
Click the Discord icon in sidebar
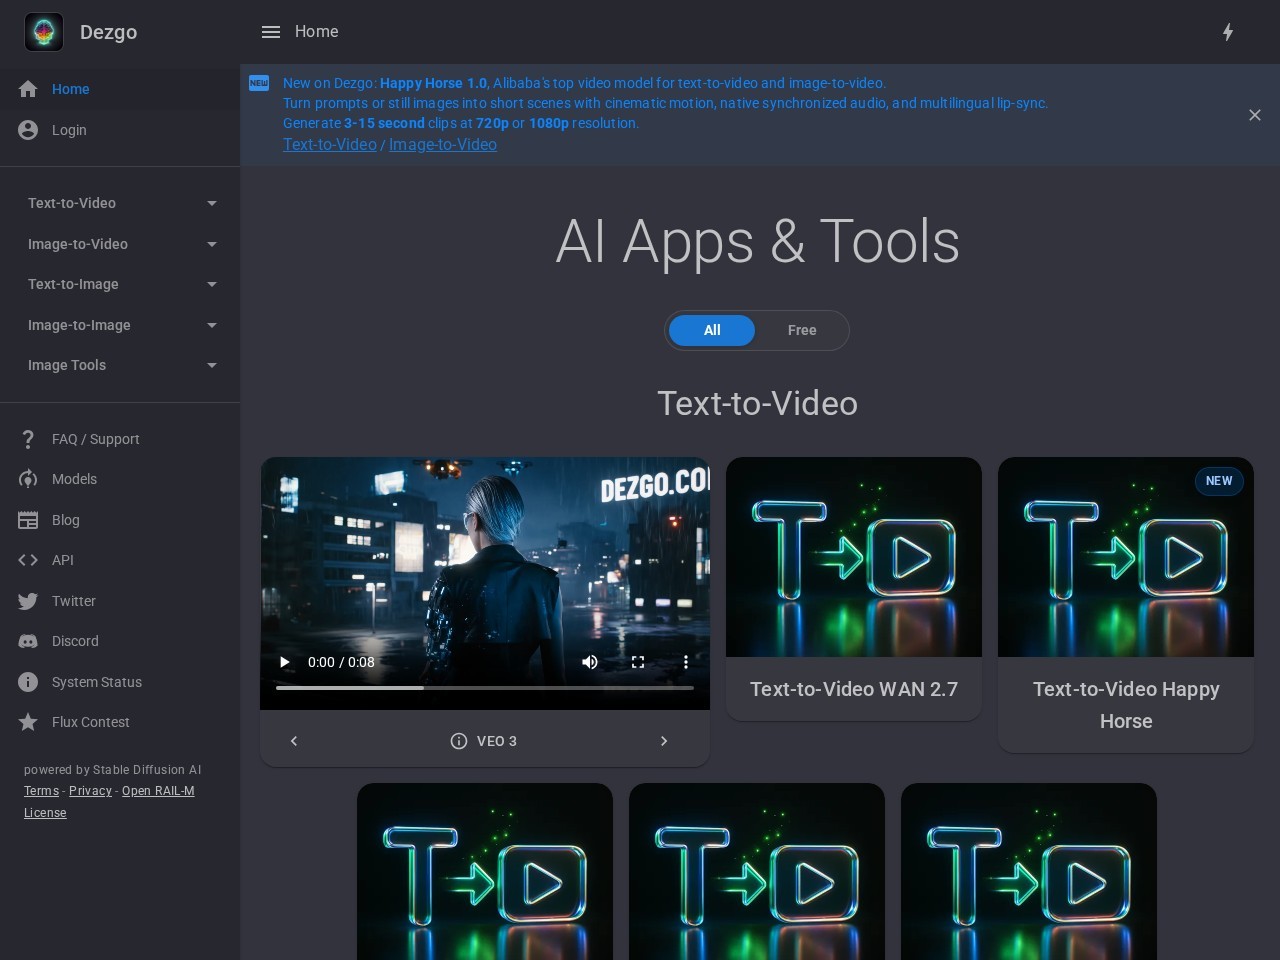[x=28, y=641]
